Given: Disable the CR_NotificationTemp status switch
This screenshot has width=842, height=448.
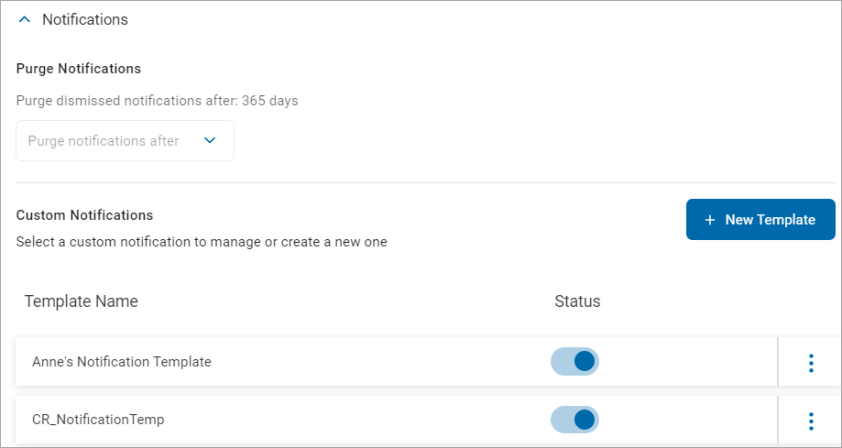Looking at the screenshot, I should coord(575,419).
